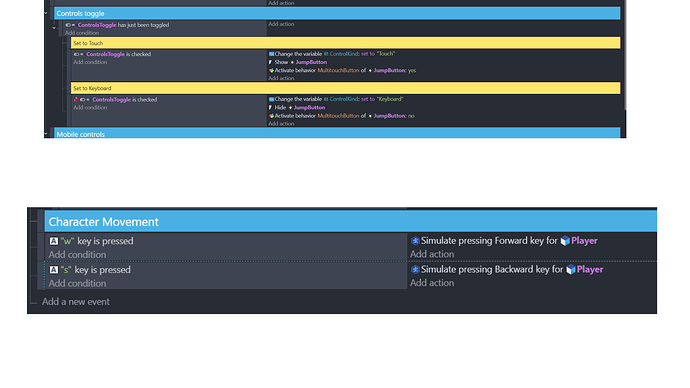Click the toggle icon in the Set to Touch condition
690x388 pixels.
coord(78,55)
